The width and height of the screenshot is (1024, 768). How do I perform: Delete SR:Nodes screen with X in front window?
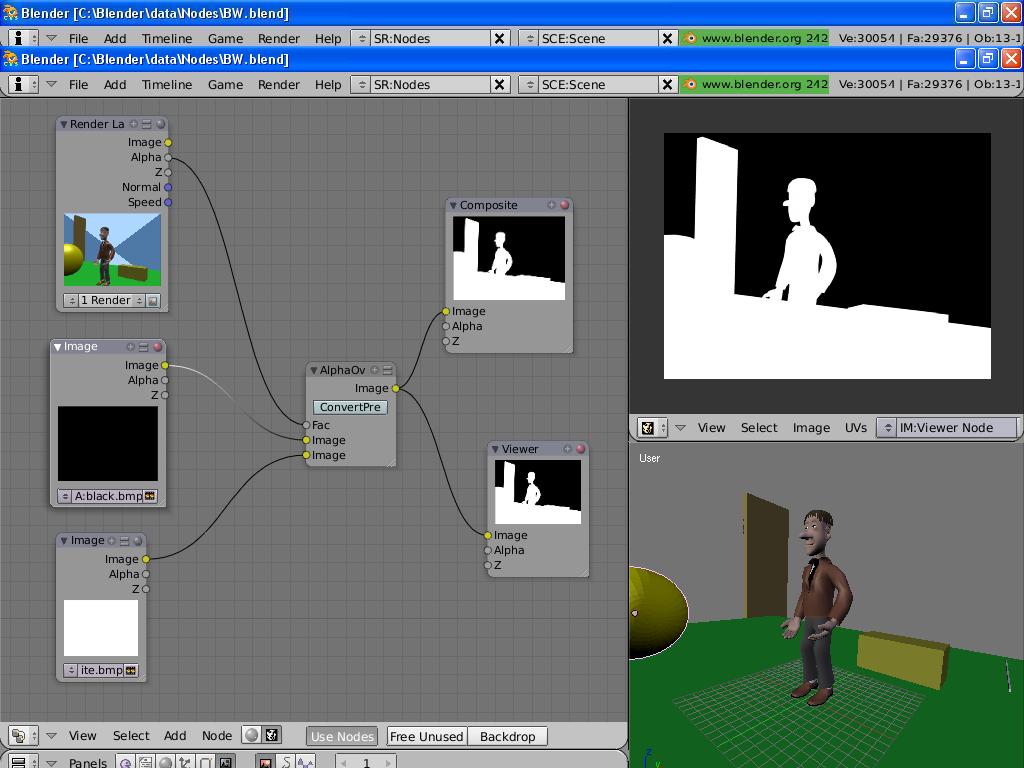[x=500, y=84]
